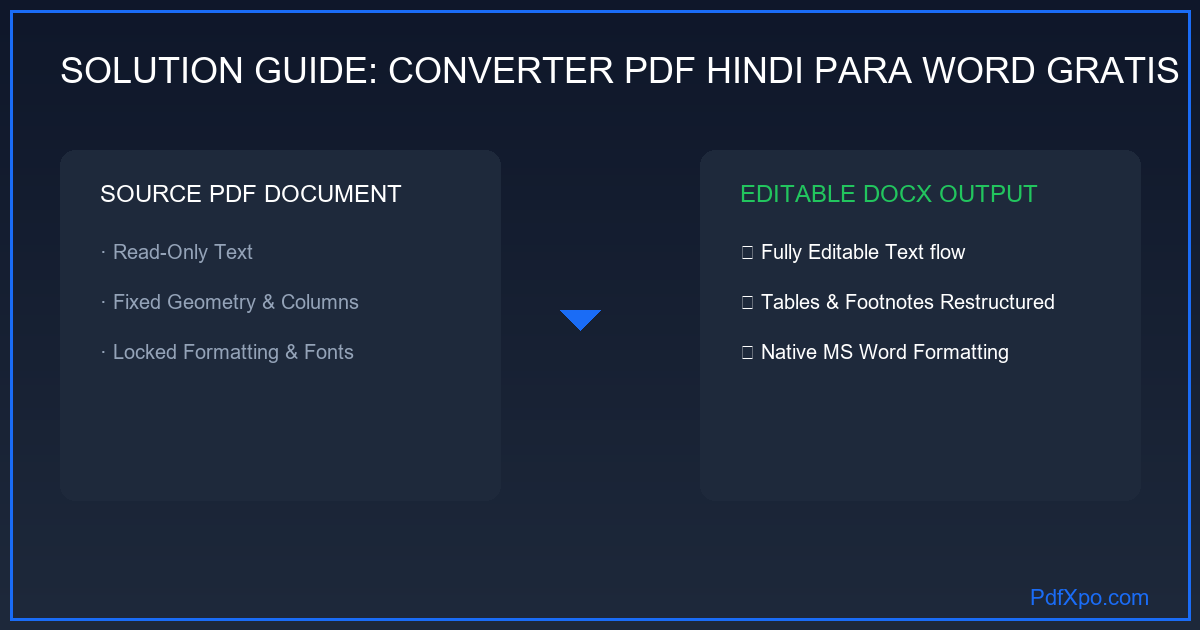Click the title 'SOLUTION GUIDE: CONVERTER PDF HINDI PARA WORD GRATIS'

619,71
